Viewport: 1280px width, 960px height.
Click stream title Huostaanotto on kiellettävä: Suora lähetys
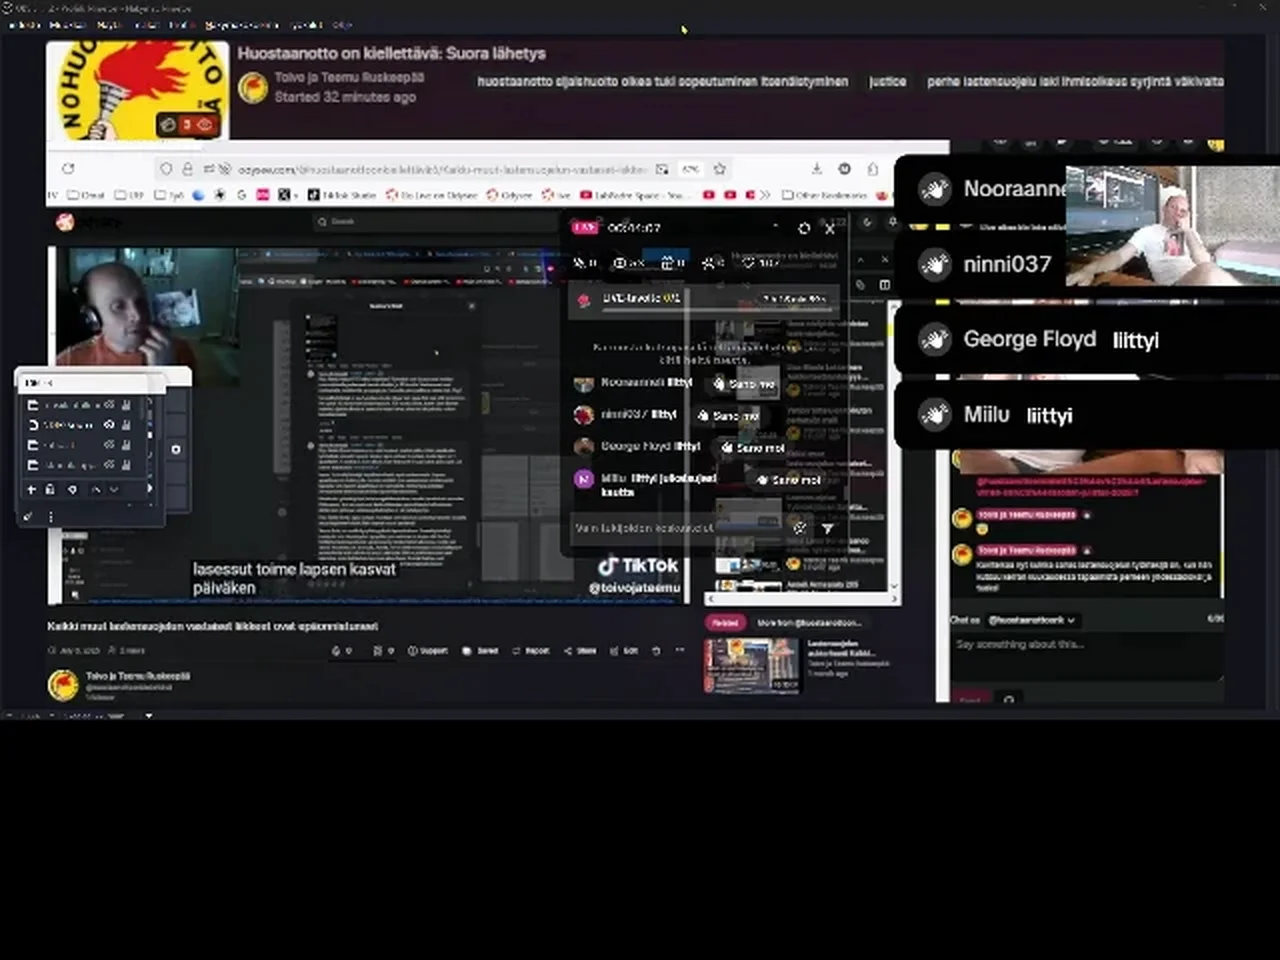coord(391,53)
